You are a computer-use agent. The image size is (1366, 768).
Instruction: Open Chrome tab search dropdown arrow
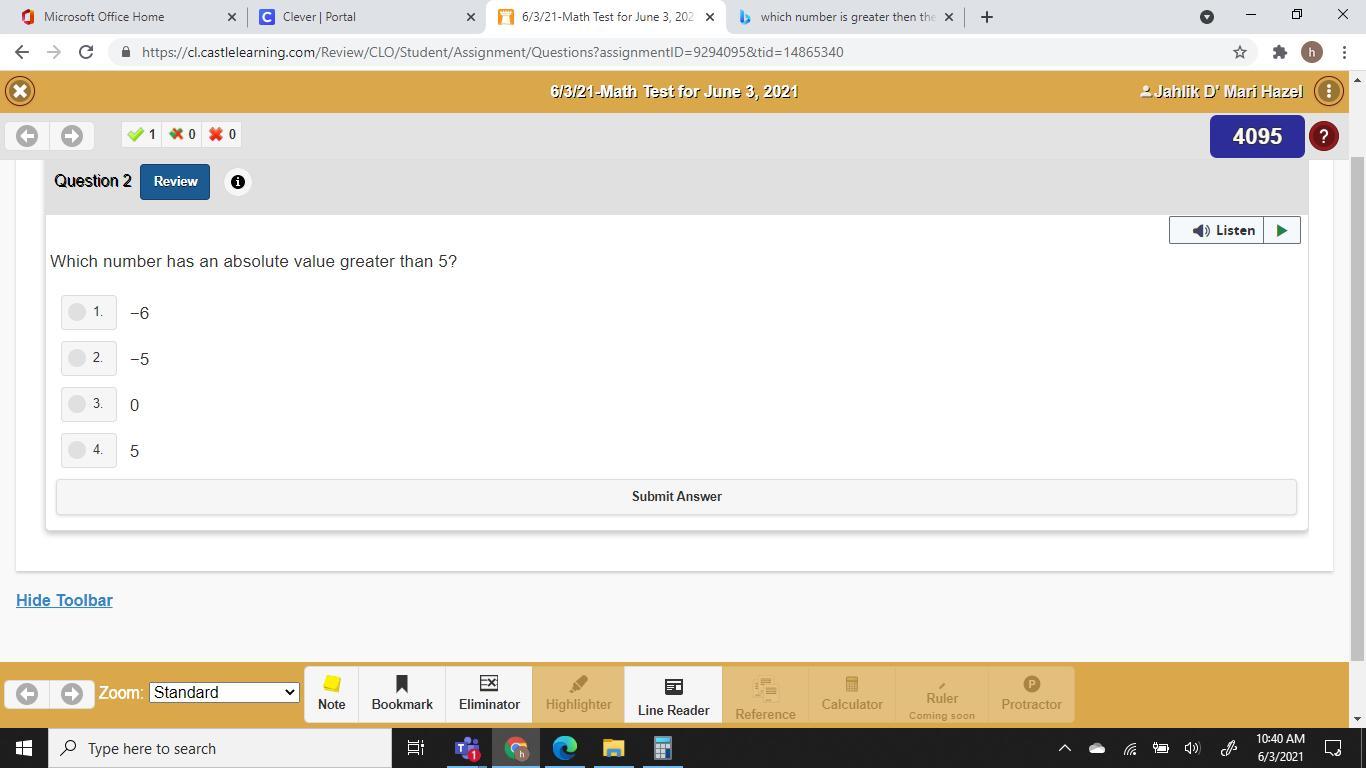click(1206, 17)
